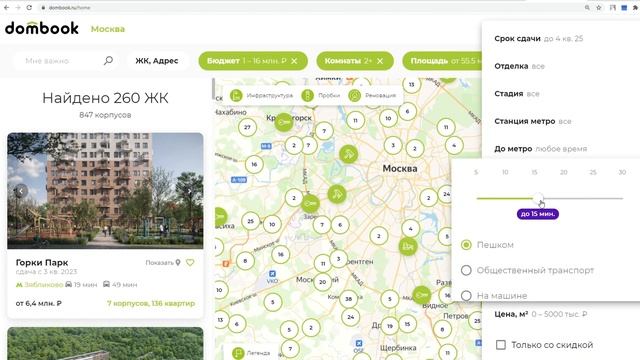Screen dimensions: 640x360
Task: Remove the Комнаты filter chip
Action: tap(380, 61)
